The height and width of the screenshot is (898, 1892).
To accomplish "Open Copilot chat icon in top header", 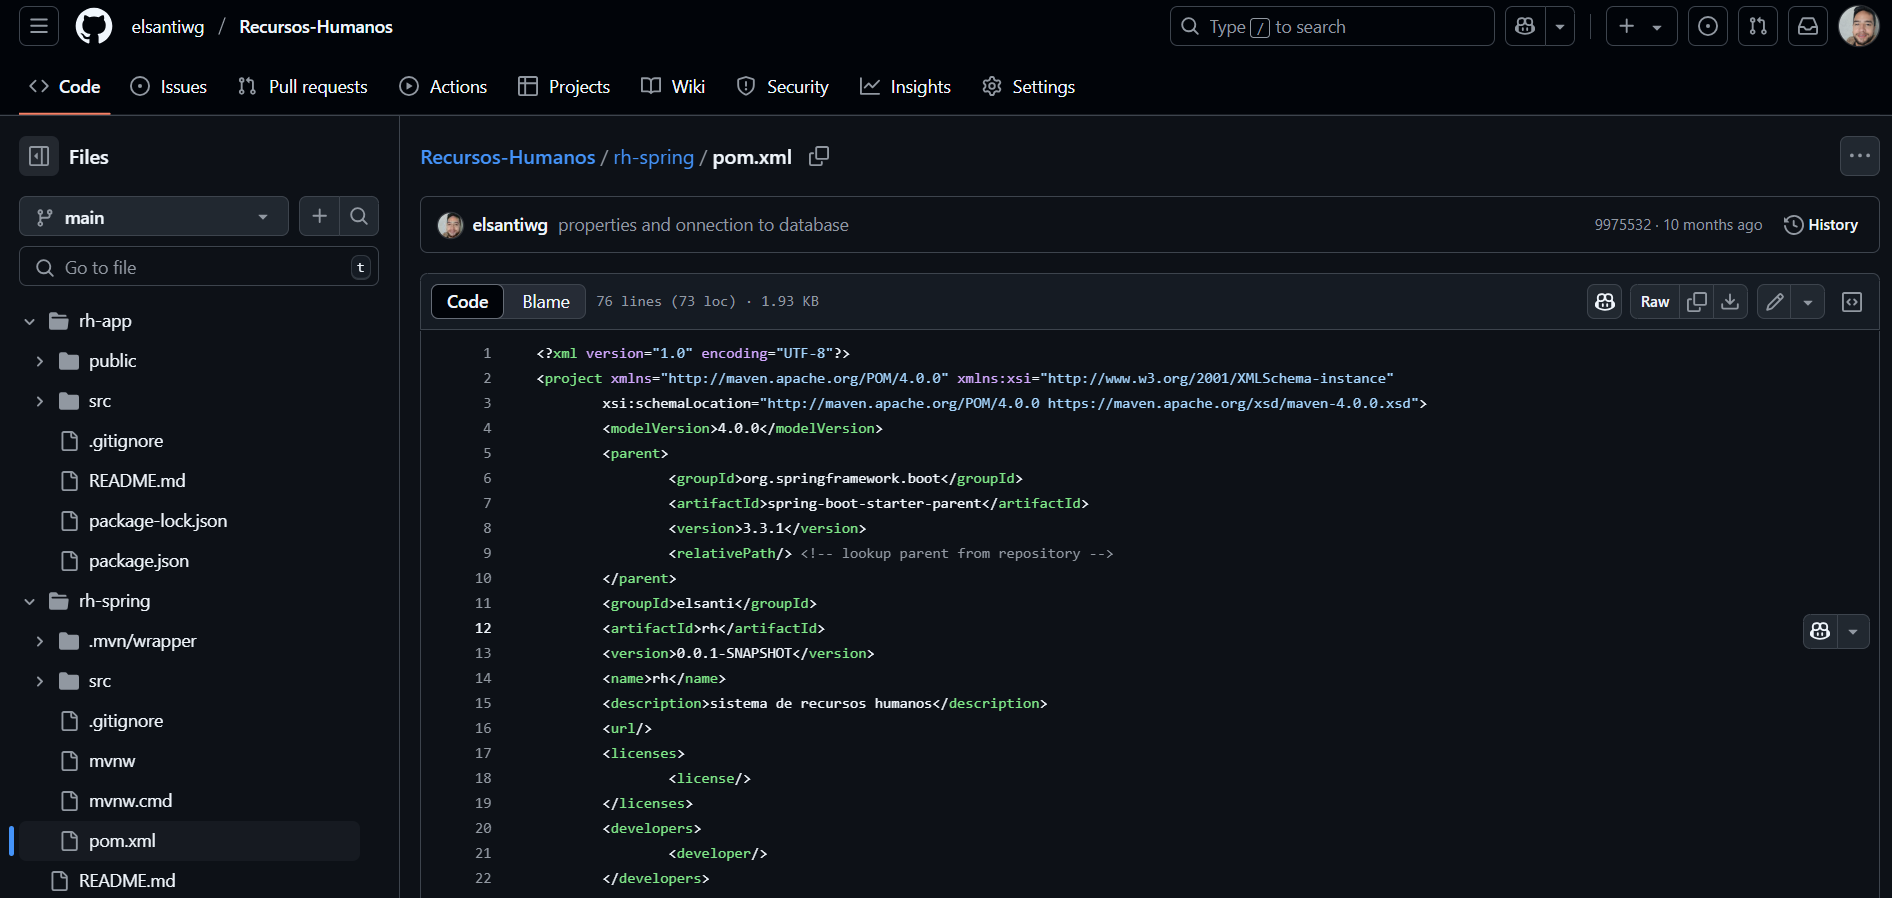I will (1525, 26).
